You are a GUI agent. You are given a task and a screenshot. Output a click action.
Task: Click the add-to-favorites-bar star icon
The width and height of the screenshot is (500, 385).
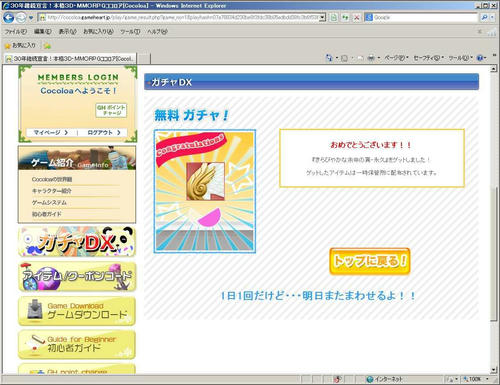[47, 45]
